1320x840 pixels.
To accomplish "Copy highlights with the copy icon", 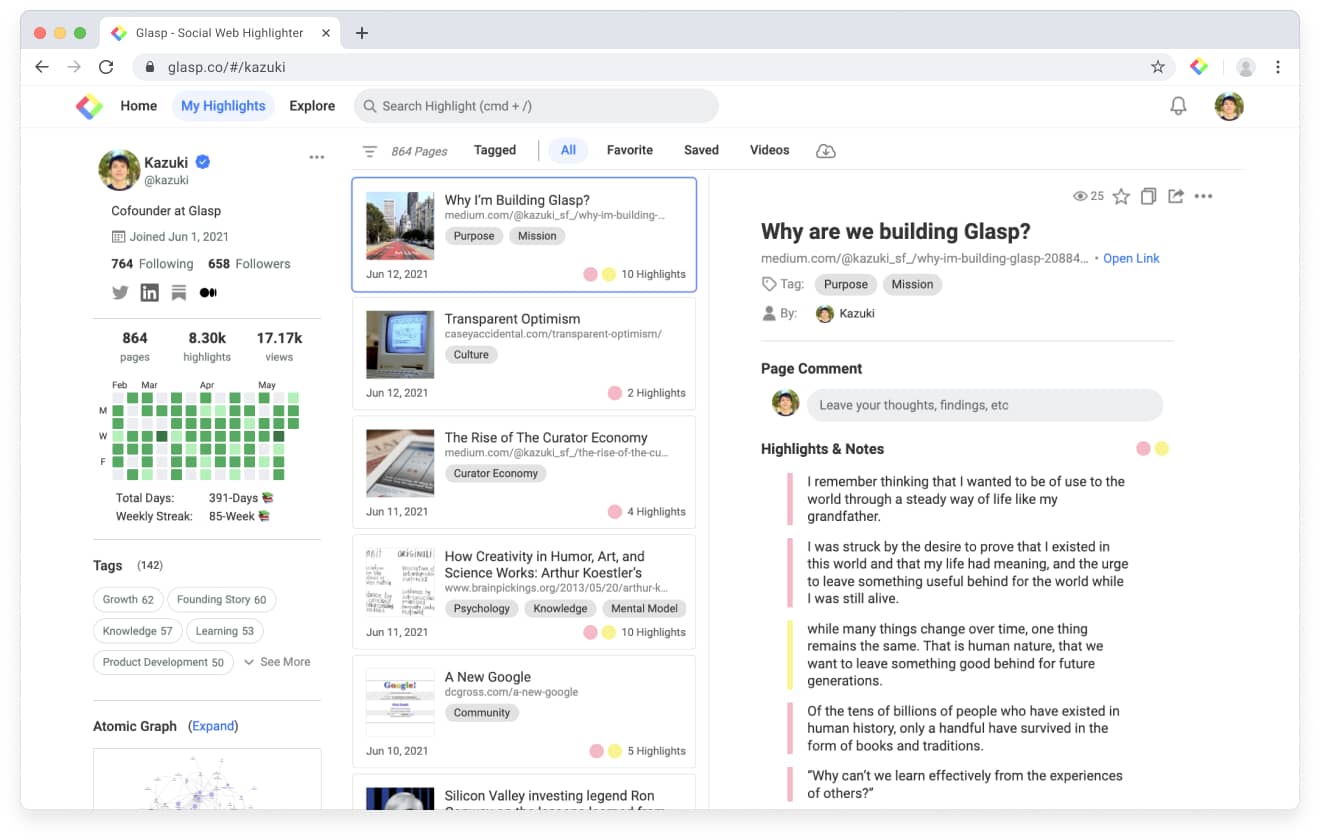I will click(1149, 196).
